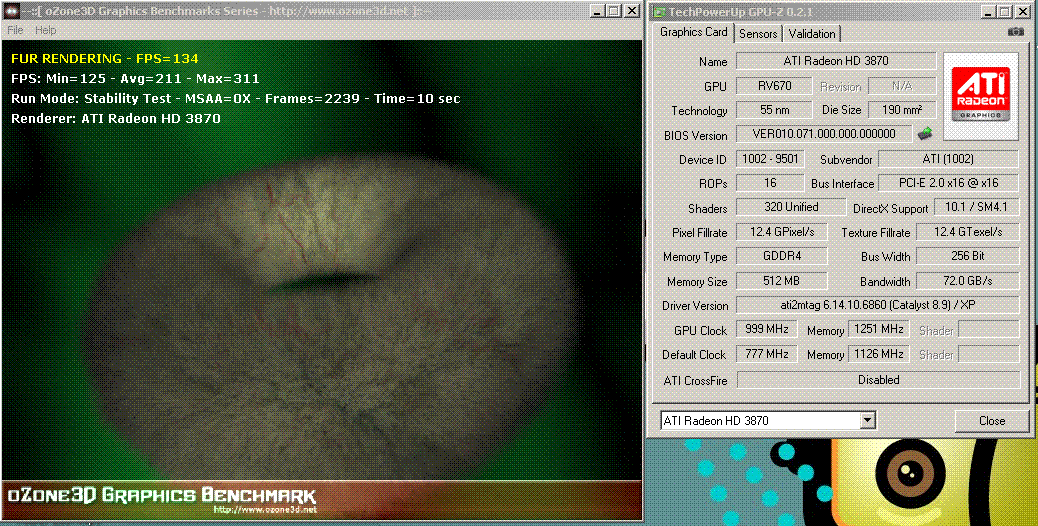Viewport: 1038px width, 526px height.
Task: Click the empty Shader clock field beside GPU Clock
Action: point(988,329)
